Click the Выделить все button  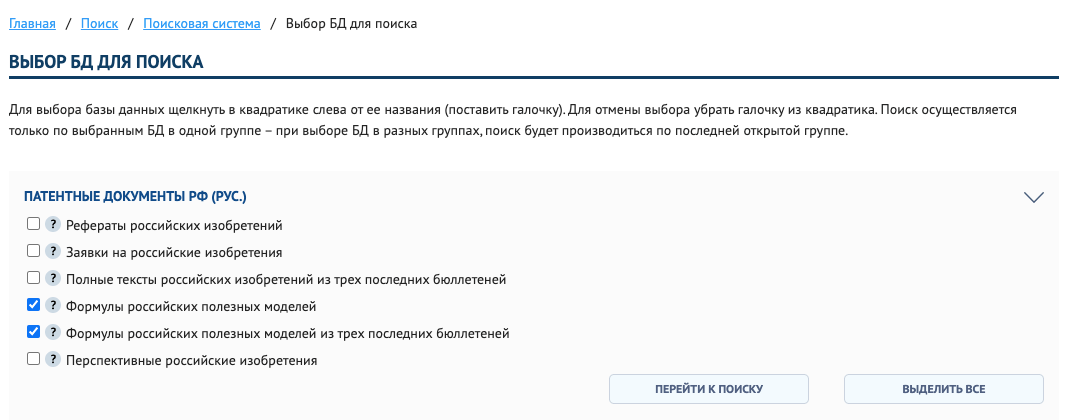pos(943,389)
